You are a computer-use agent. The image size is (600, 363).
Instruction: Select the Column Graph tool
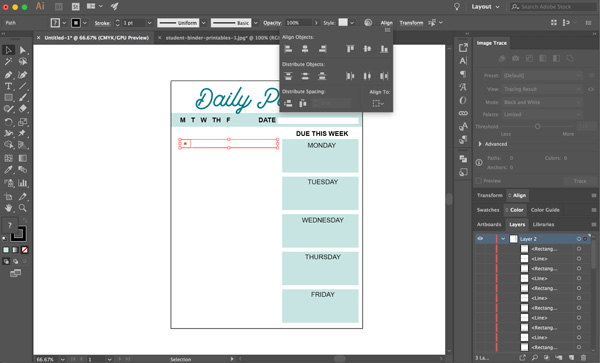[x=23, y=183]
